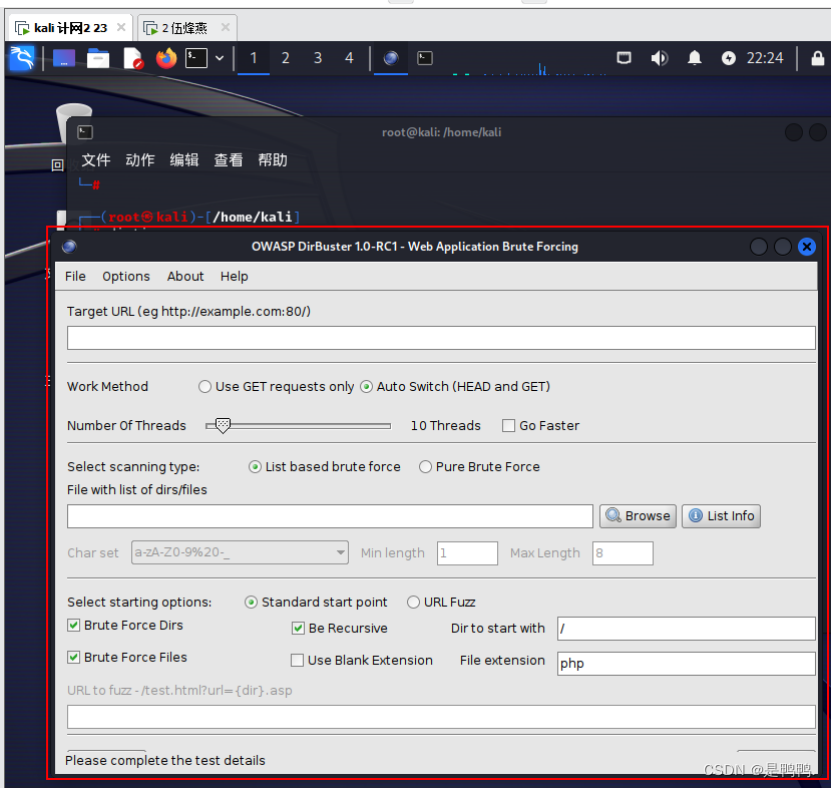This screenshot has height=788, width=831.
Task: Click the volume speaker tray icon
Action: (x=659, y=58)
